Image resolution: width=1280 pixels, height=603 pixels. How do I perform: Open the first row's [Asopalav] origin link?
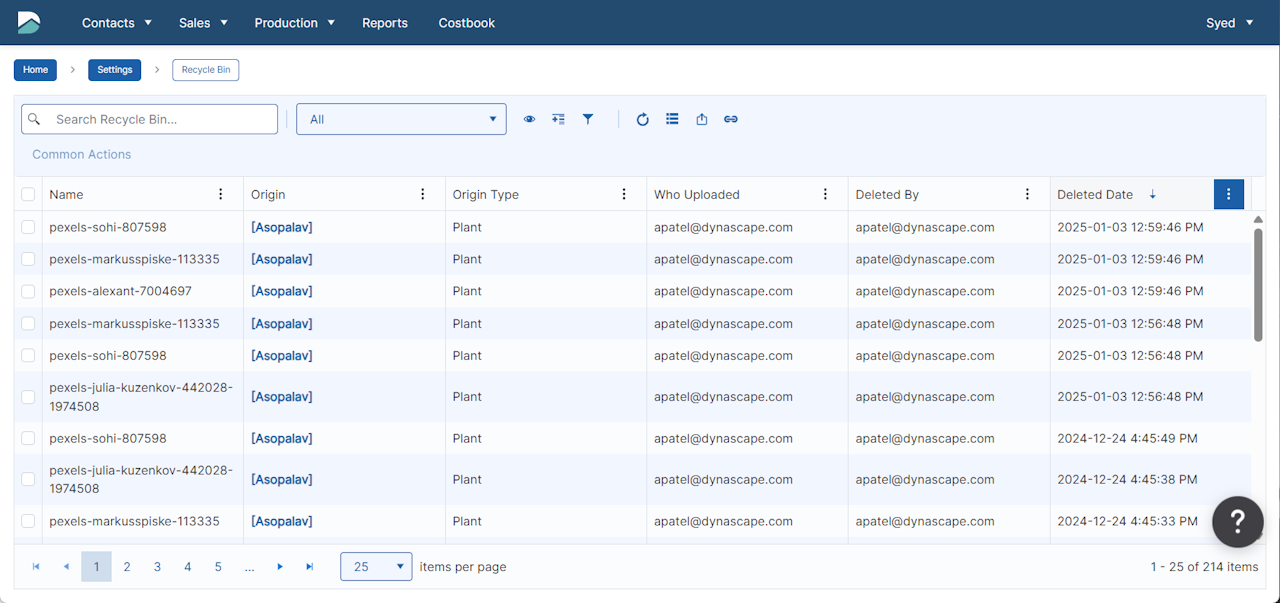(x=281, y=227)
